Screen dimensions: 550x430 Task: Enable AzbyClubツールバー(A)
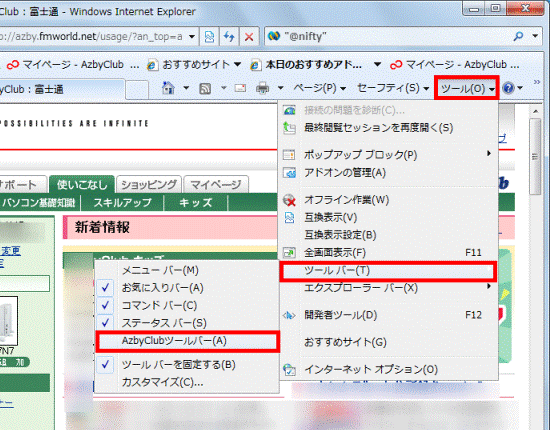[x=187, y=341]
